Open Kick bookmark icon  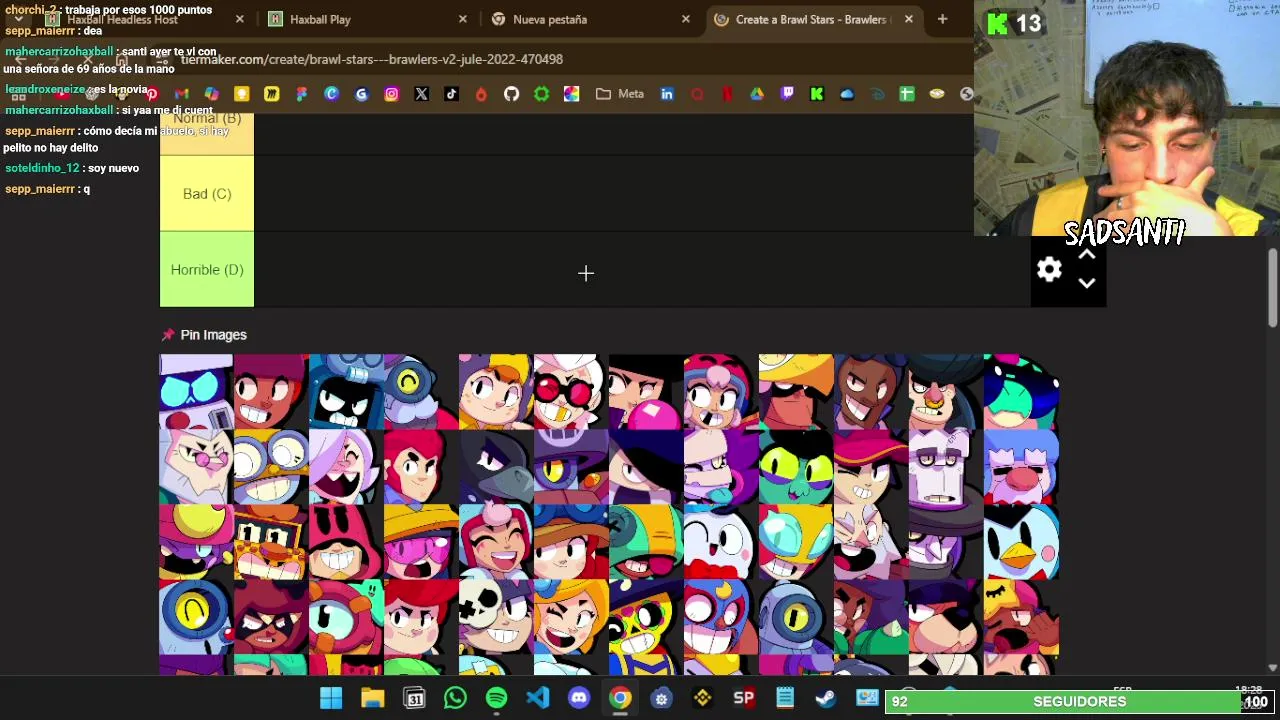tap(817, 94)
